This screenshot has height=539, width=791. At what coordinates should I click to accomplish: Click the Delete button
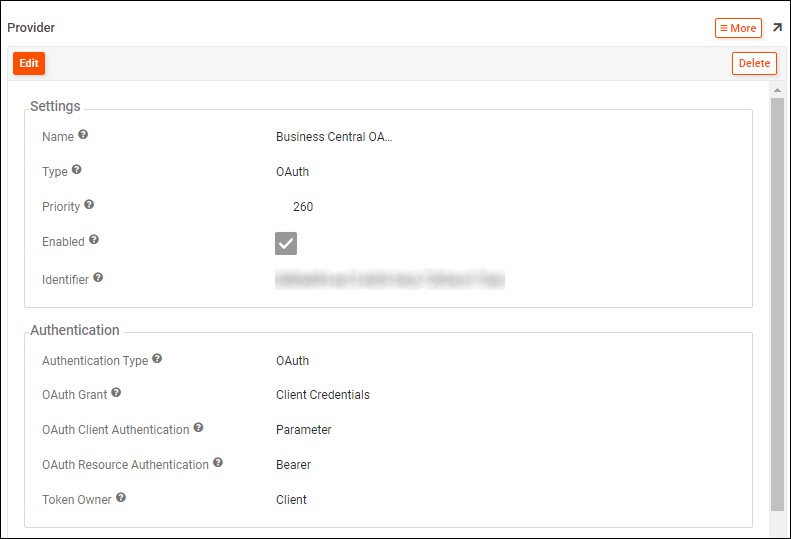pos(754,63)
